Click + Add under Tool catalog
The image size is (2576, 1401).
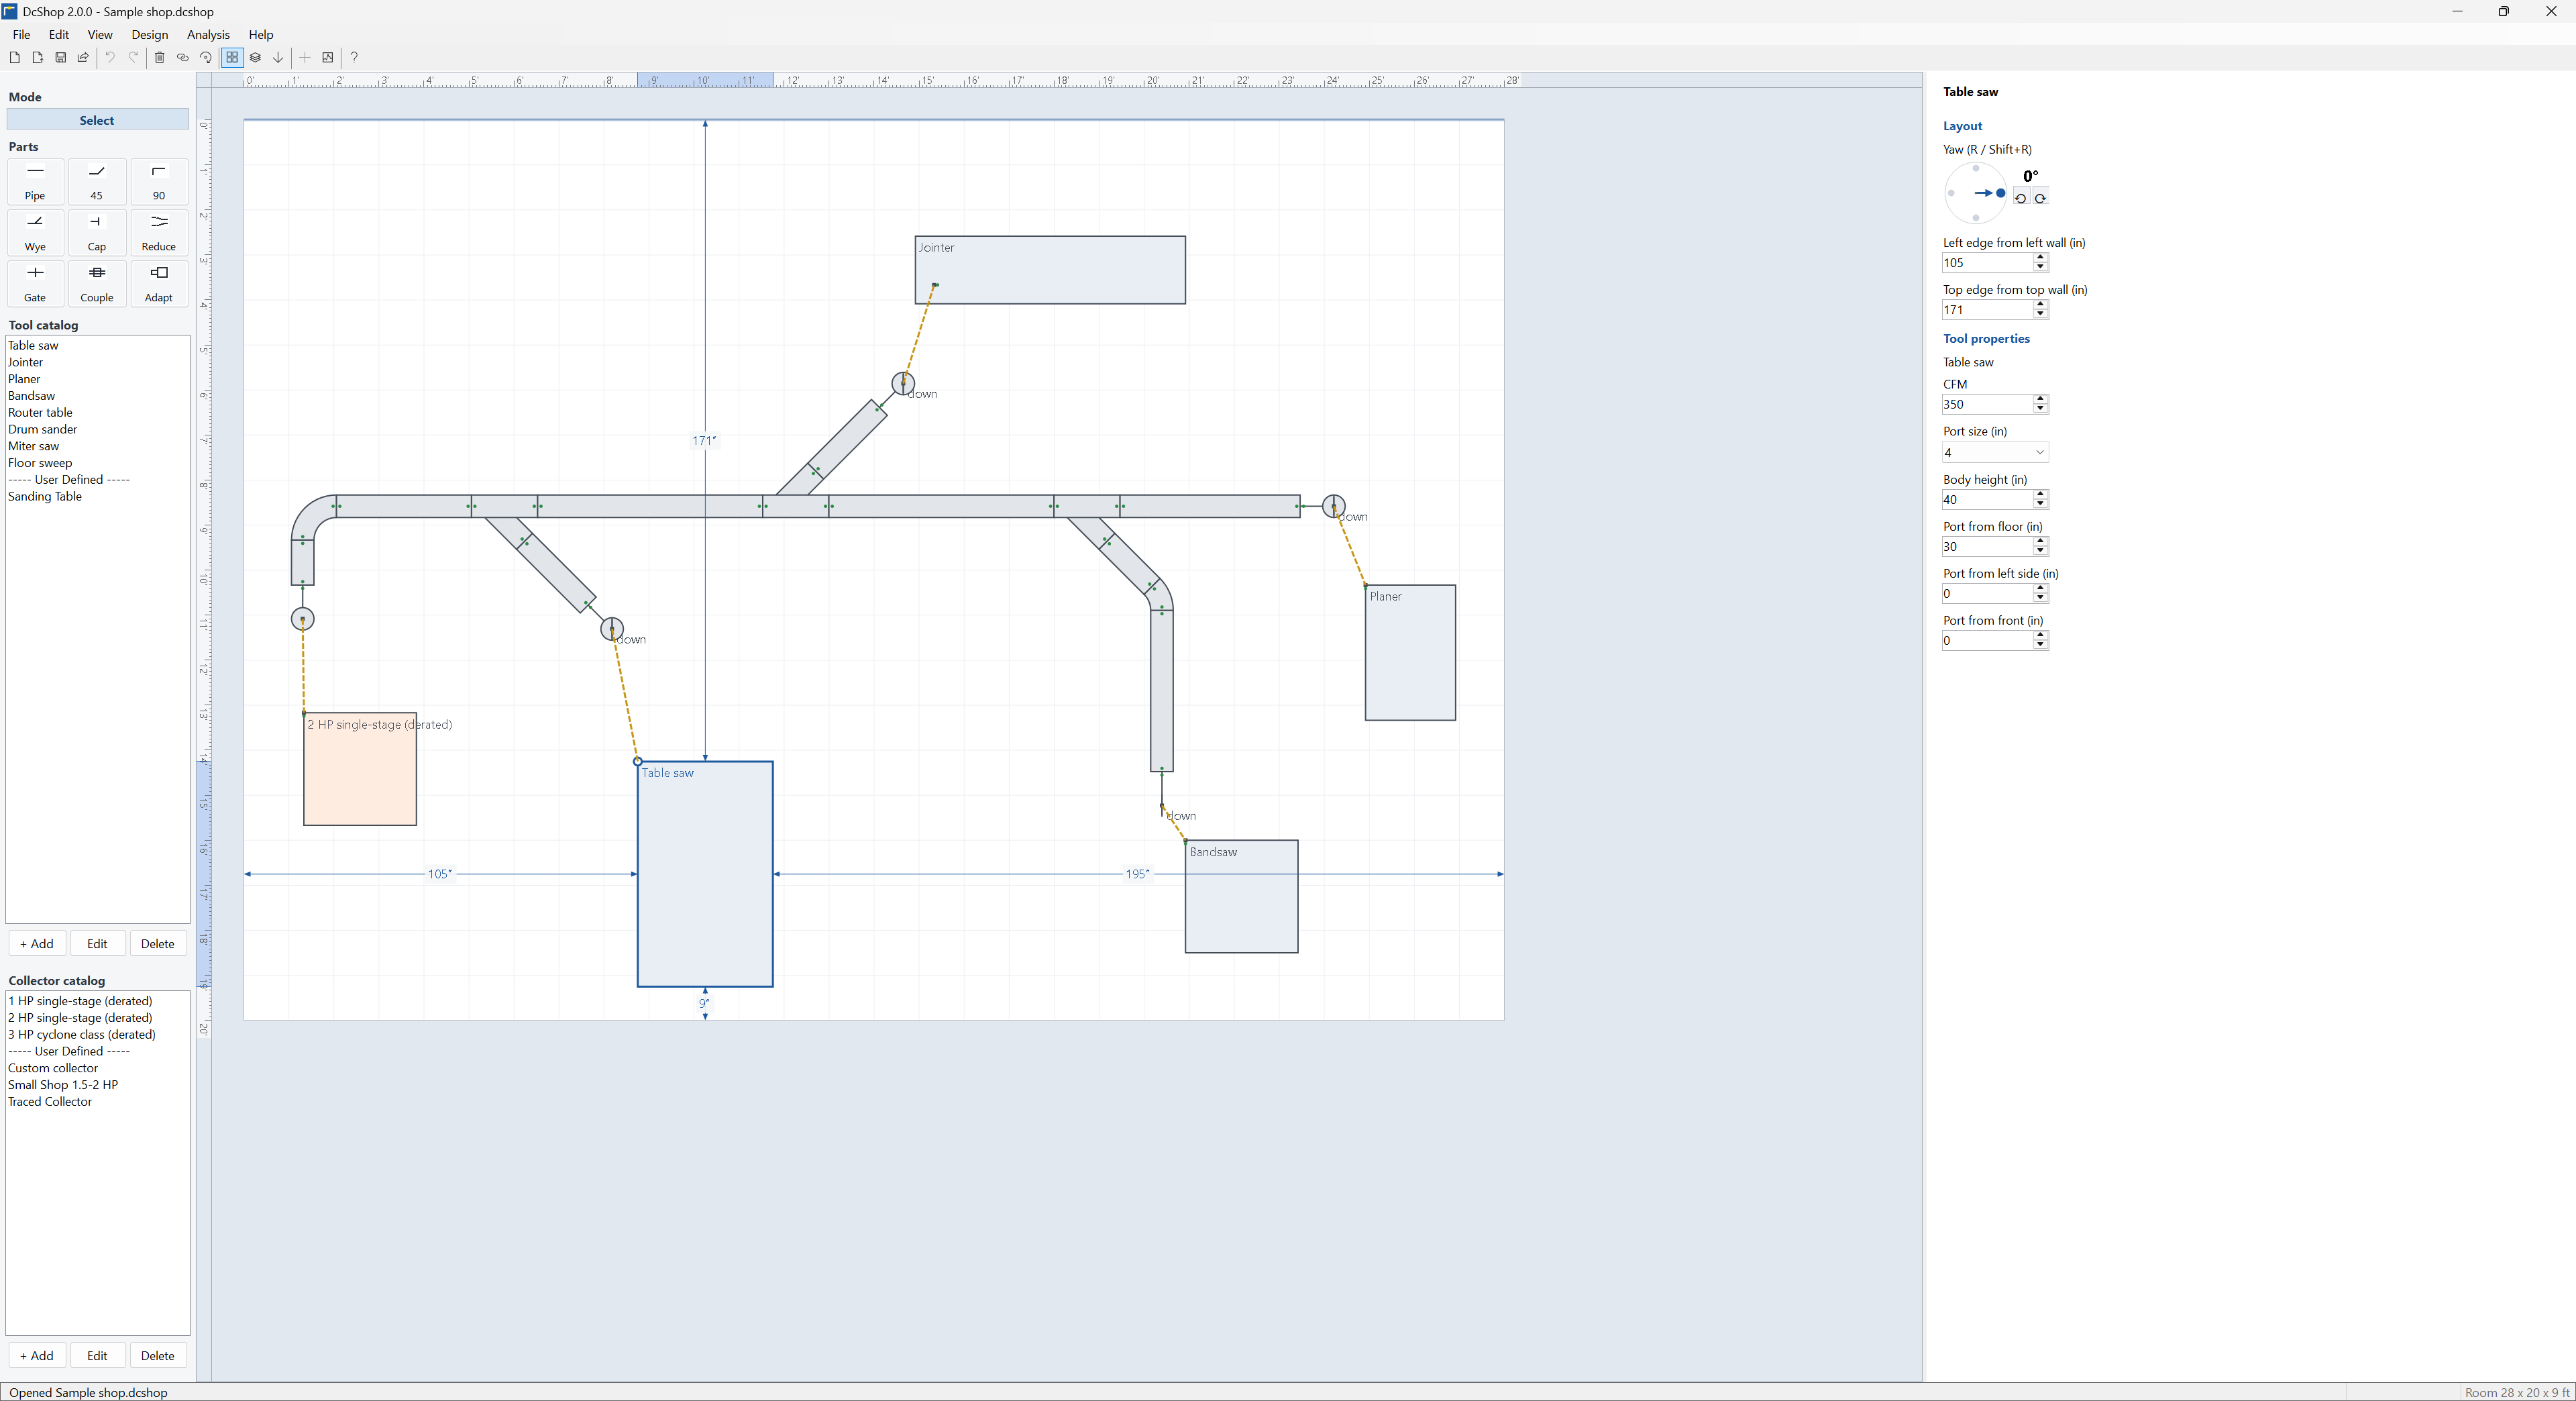(x=37, y=943)
